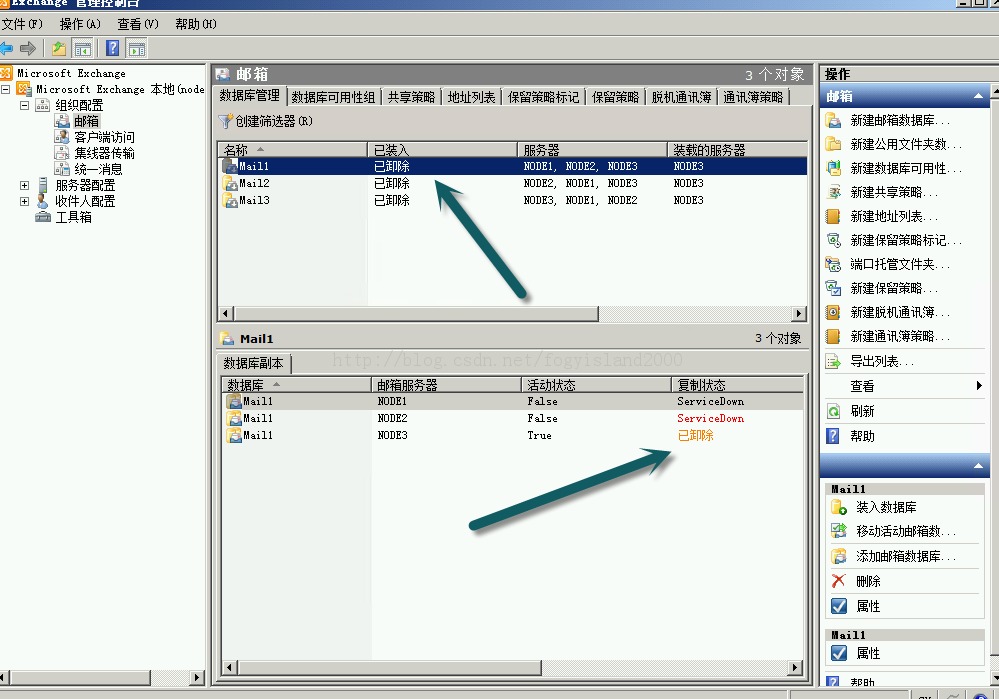Open the 操作(A) menu

[x=80, y=24]
